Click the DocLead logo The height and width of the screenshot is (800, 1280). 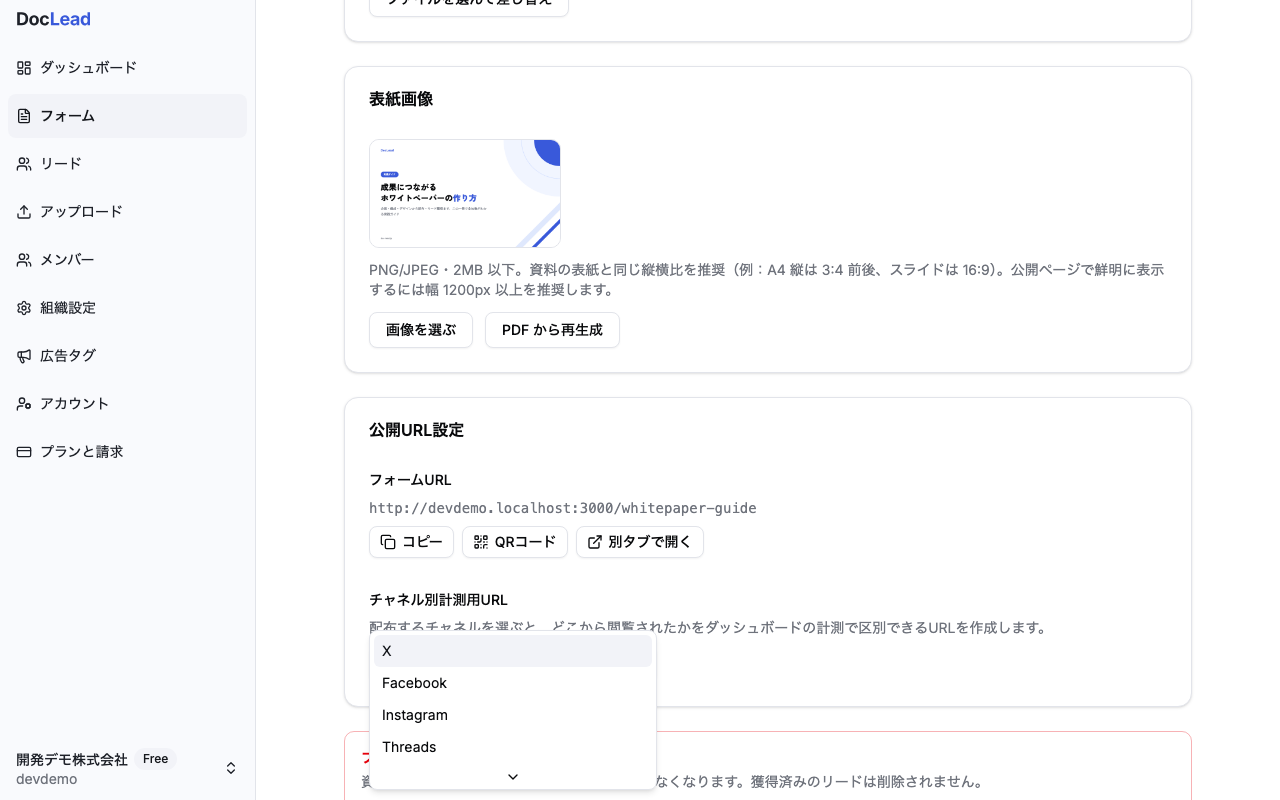(x=53, y=19)
